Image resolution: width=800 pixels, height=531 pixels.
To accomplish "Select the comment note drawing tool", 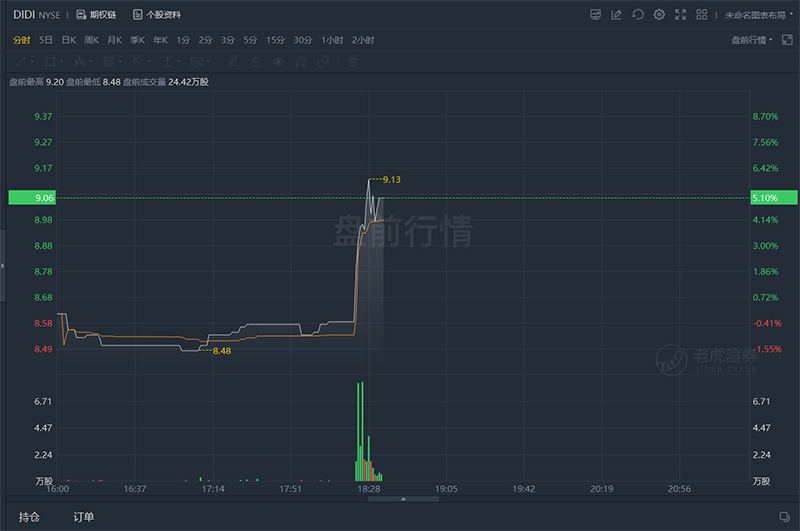I will [199, 62].
